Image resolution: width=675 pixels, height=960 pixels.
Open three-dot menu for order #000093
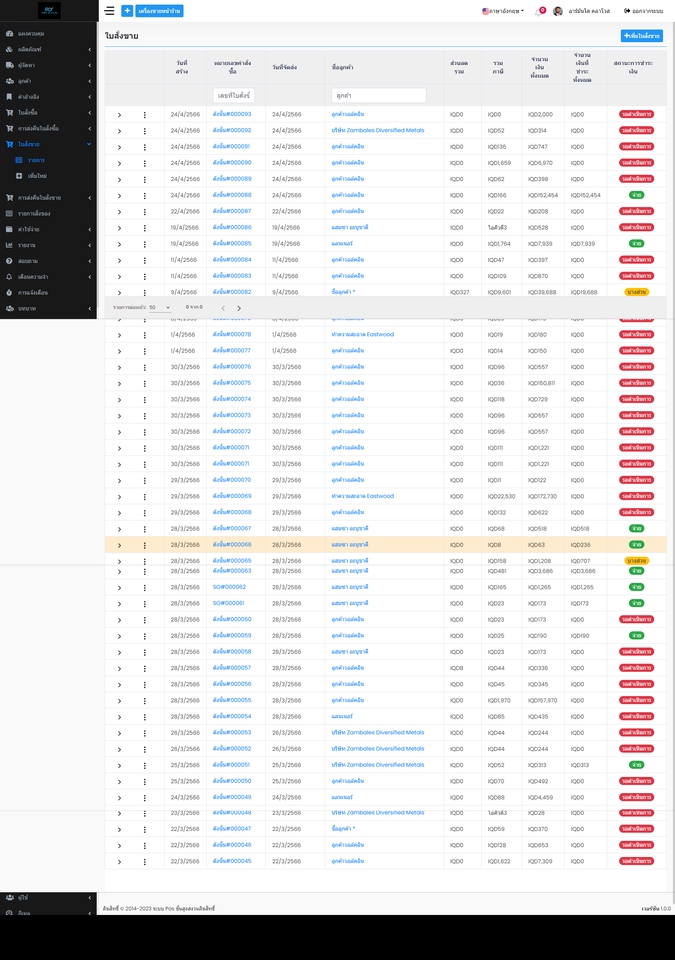(145, 114)
